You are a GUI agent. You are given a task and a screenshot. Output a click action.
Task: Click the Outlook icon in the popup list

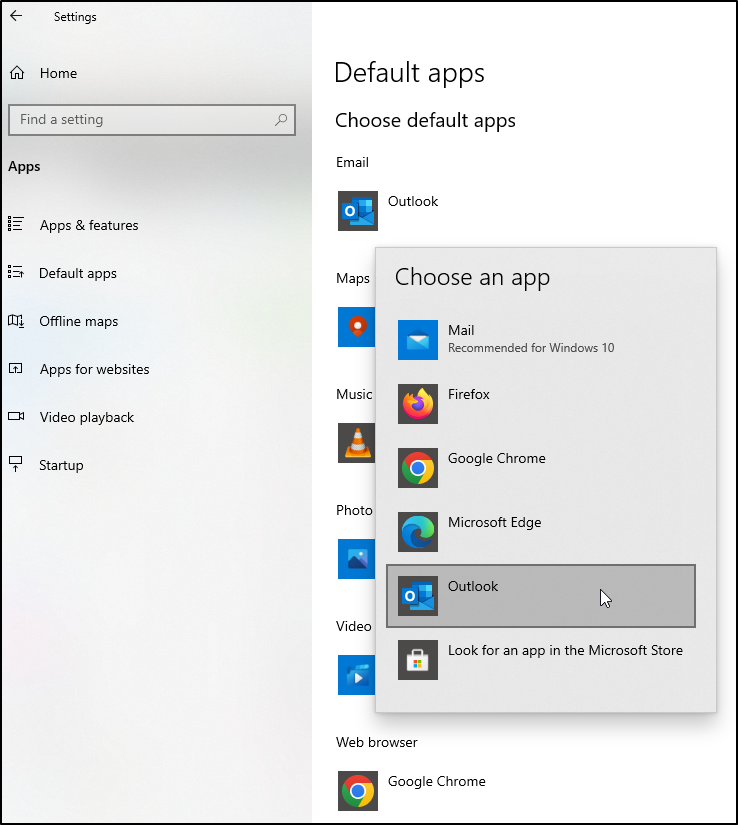click(x=418, y=596)
